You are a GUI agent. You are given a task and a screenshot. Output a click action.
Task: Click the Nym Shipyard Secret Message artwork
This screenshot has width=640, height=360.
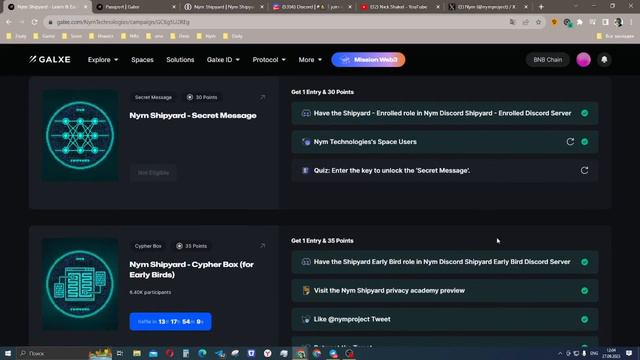pyautogui.click(x=80, y=136)
